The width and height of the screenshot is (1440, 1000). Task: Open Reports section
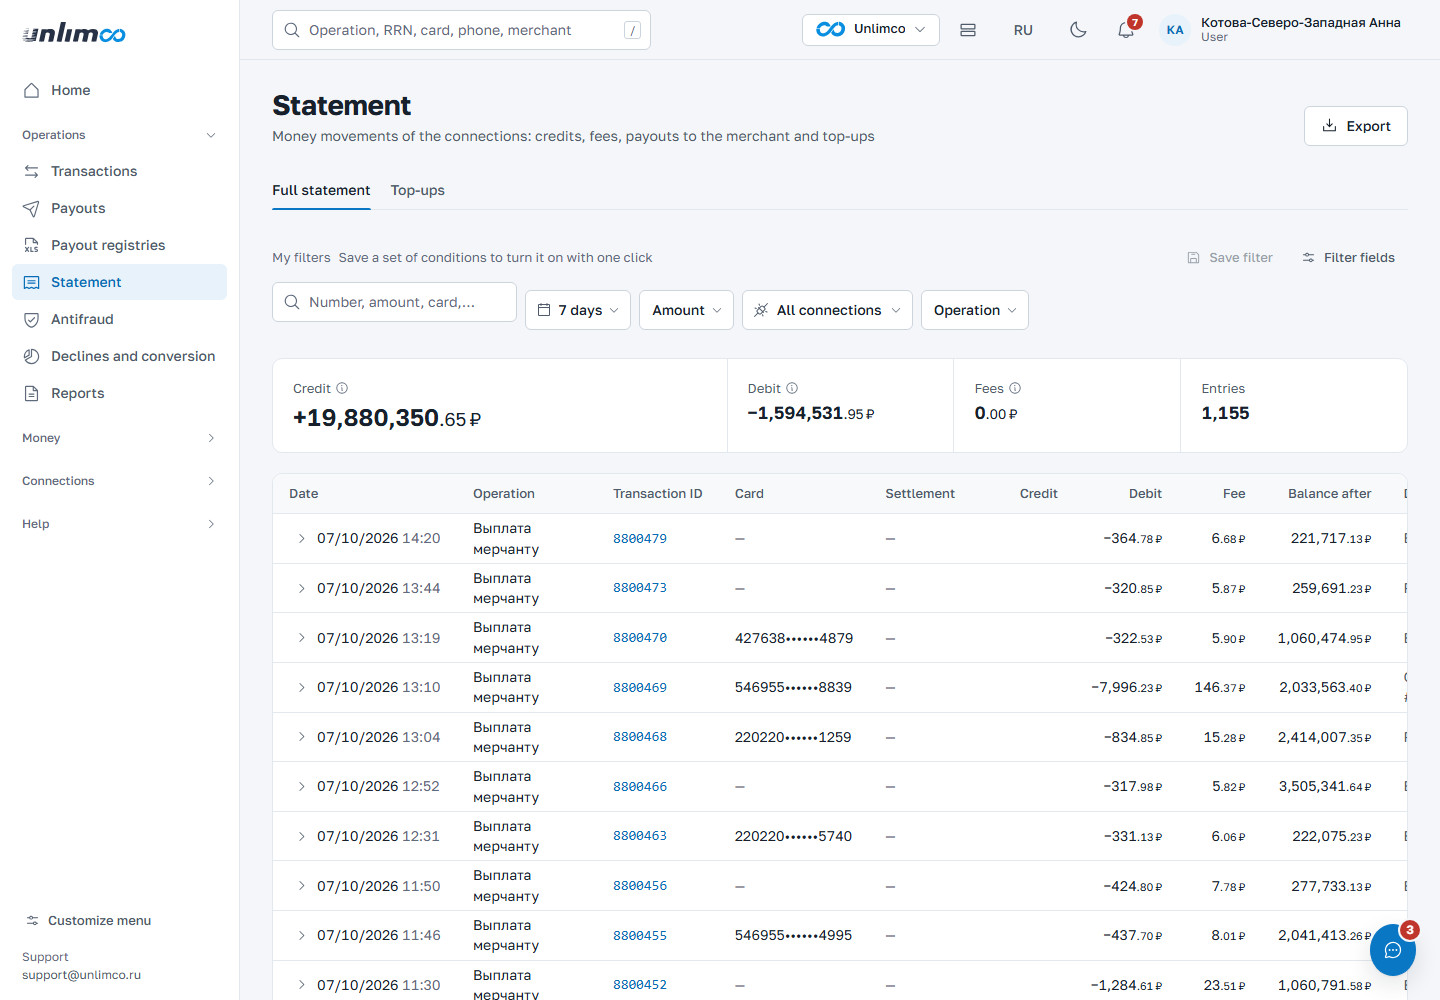[x=119, y=393]
